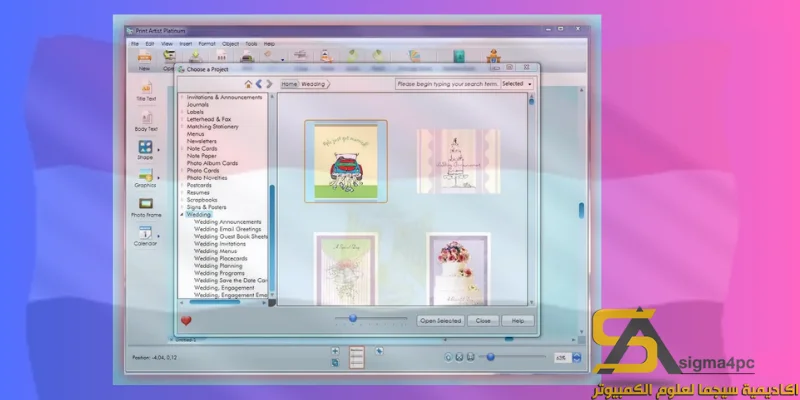This screenshot has height=400, width=800.
Task: Open the Object menu
Action: click(x=230, y=44)
